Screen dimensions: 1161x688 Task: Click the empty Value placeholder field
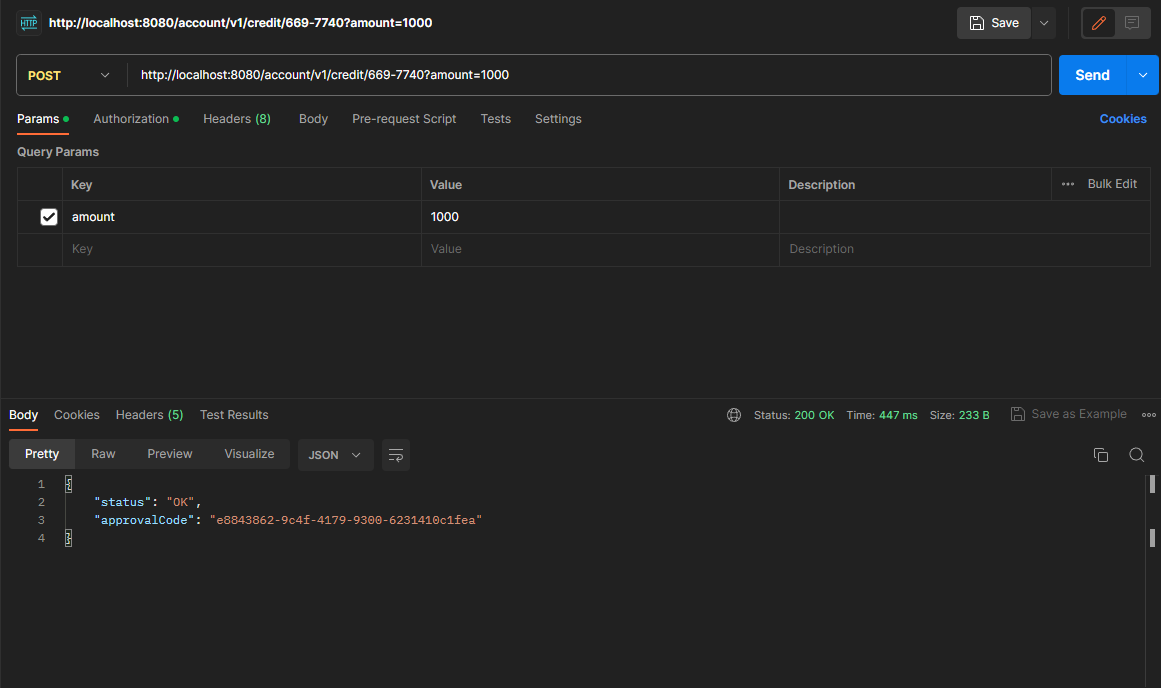point(600,250)
